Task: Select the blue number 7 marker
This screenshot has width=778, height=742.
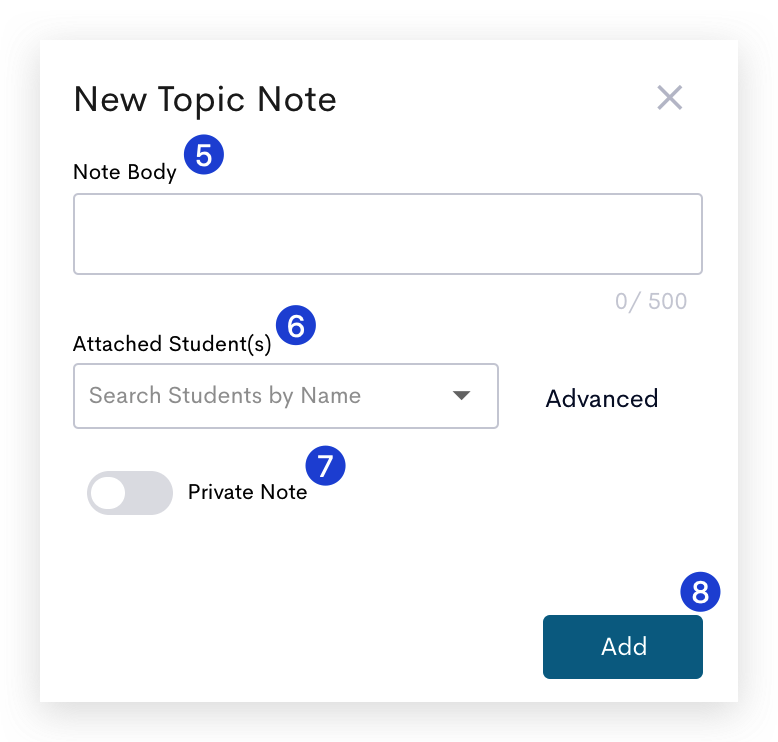Action: tap(325, 466)
